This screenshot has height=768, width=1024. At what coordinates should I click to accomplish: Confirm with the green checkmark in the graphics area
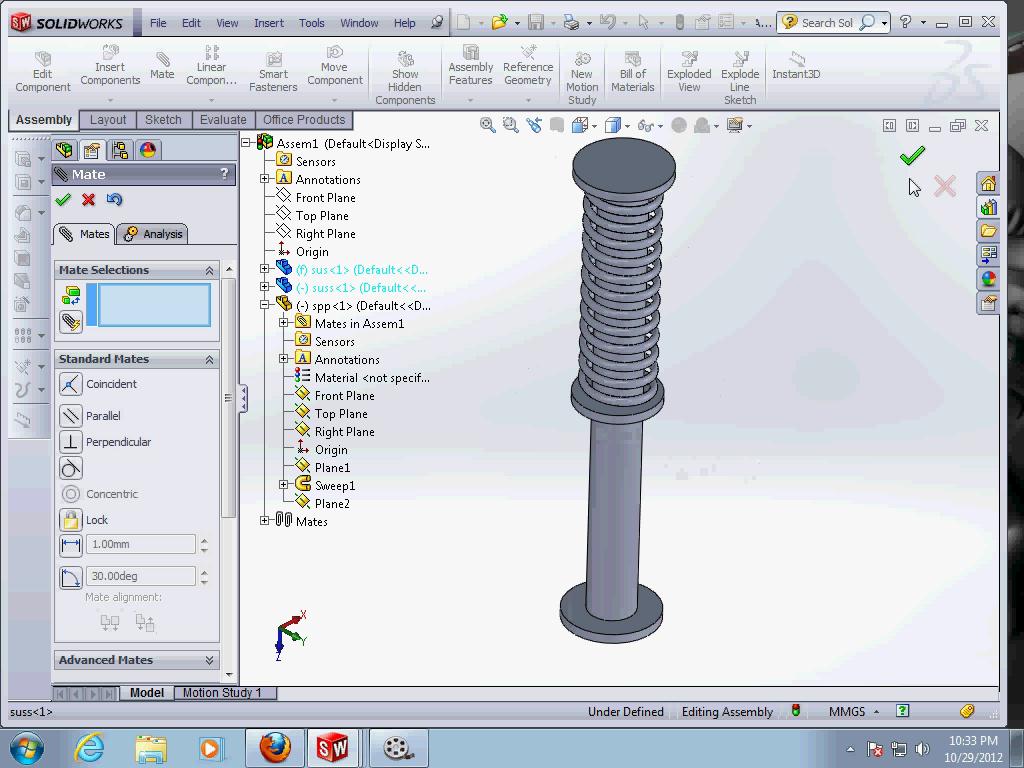[x=912, y=155]
